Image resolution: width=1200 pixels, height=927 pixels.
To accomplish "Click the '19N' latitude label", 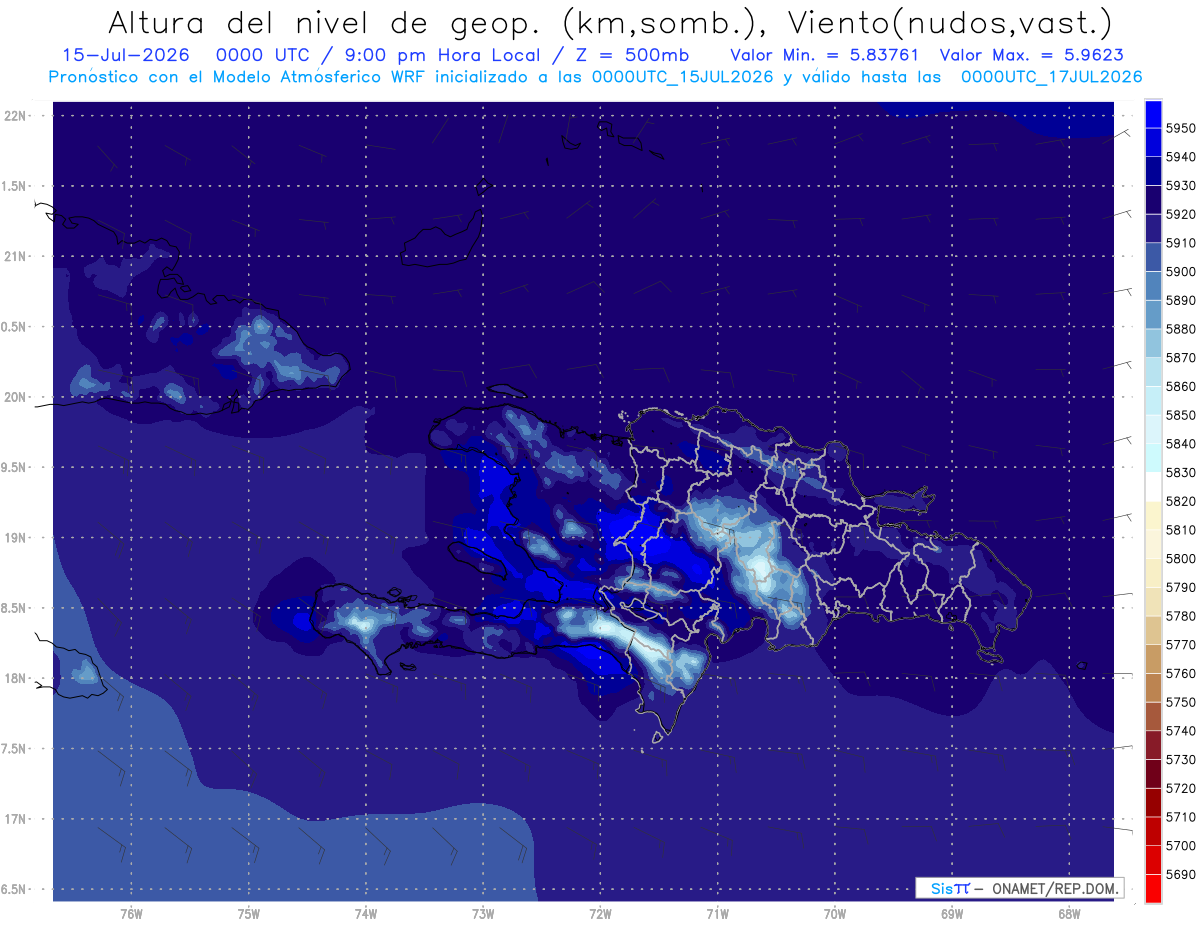I will coord(14,537).
